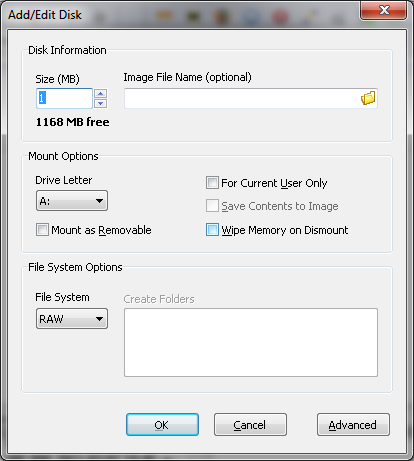Tick the For Current User Only checkbox
The height and width of the screenshot is (461, 414).
[x=212, y=183]
